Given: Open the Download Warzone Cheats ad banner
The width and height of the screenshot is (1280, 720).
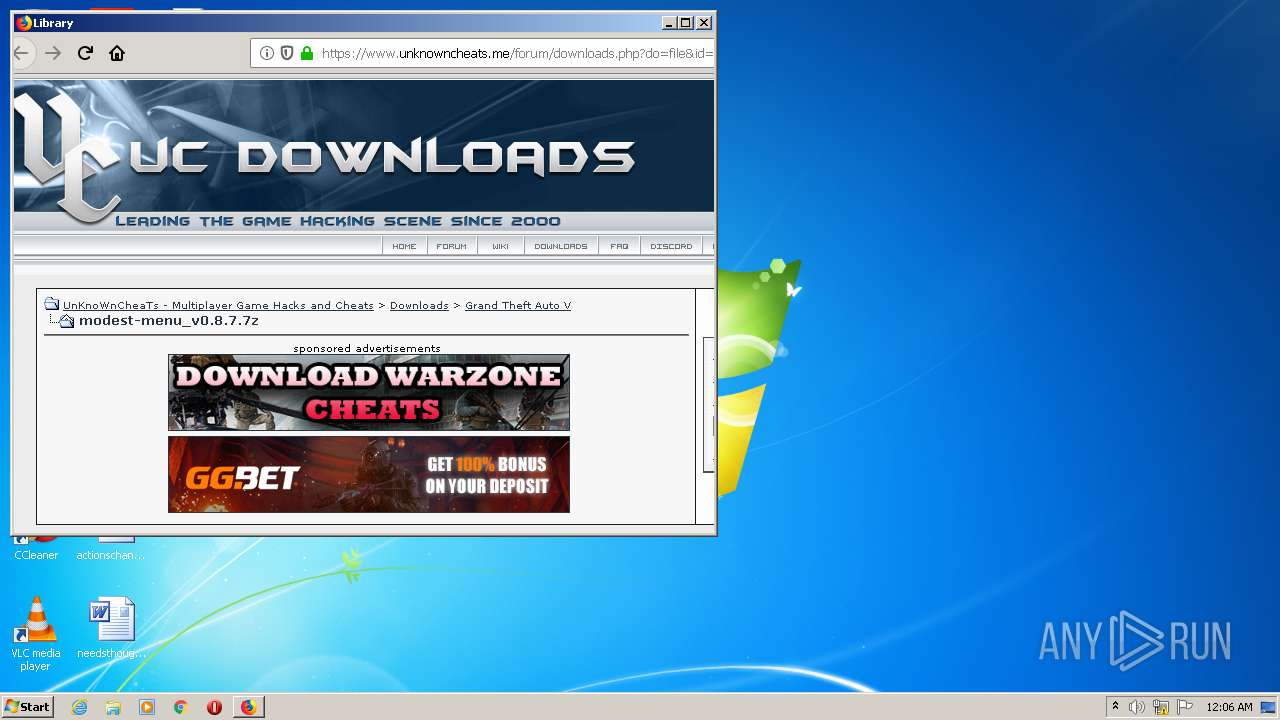Looking at the screenshot, I should click(369, 392).
